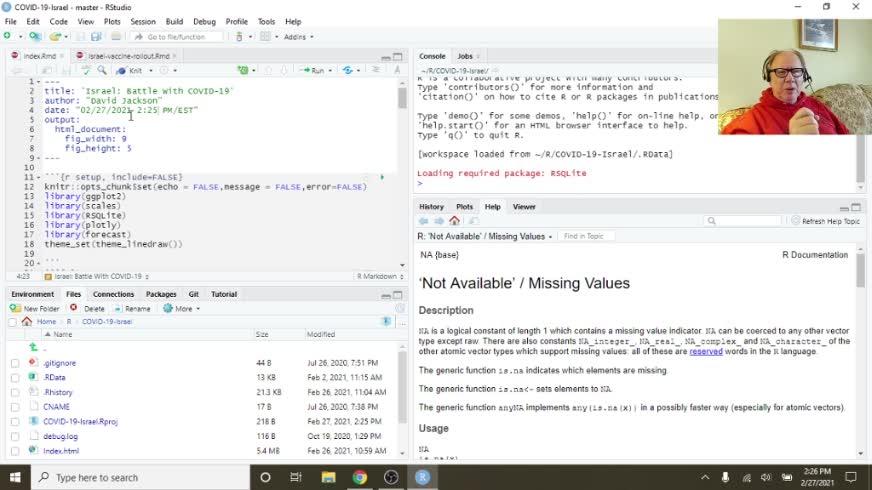872x490 pixels.
Task: Click the Save all documents icon
Action: tap(96, 37)
